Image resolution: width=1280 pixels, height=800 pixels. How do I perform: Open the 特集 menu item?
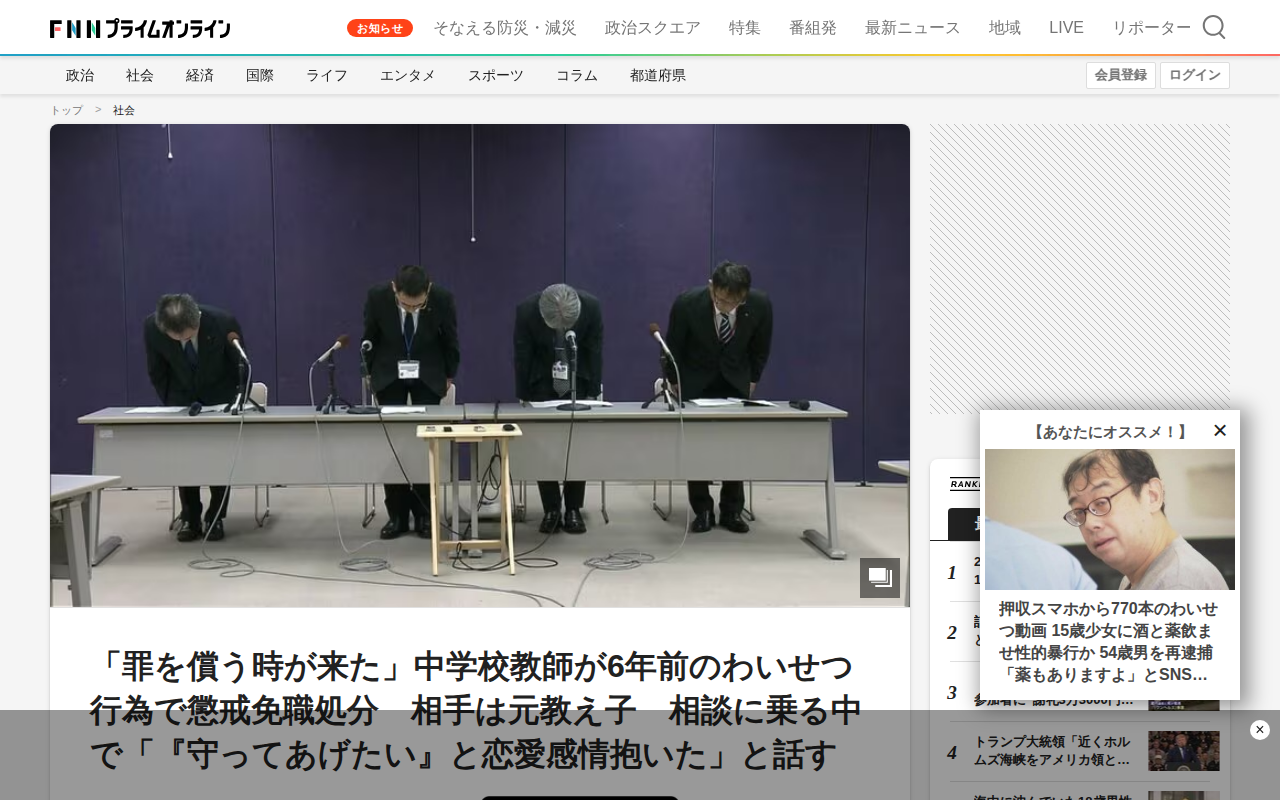pos(745,28)
